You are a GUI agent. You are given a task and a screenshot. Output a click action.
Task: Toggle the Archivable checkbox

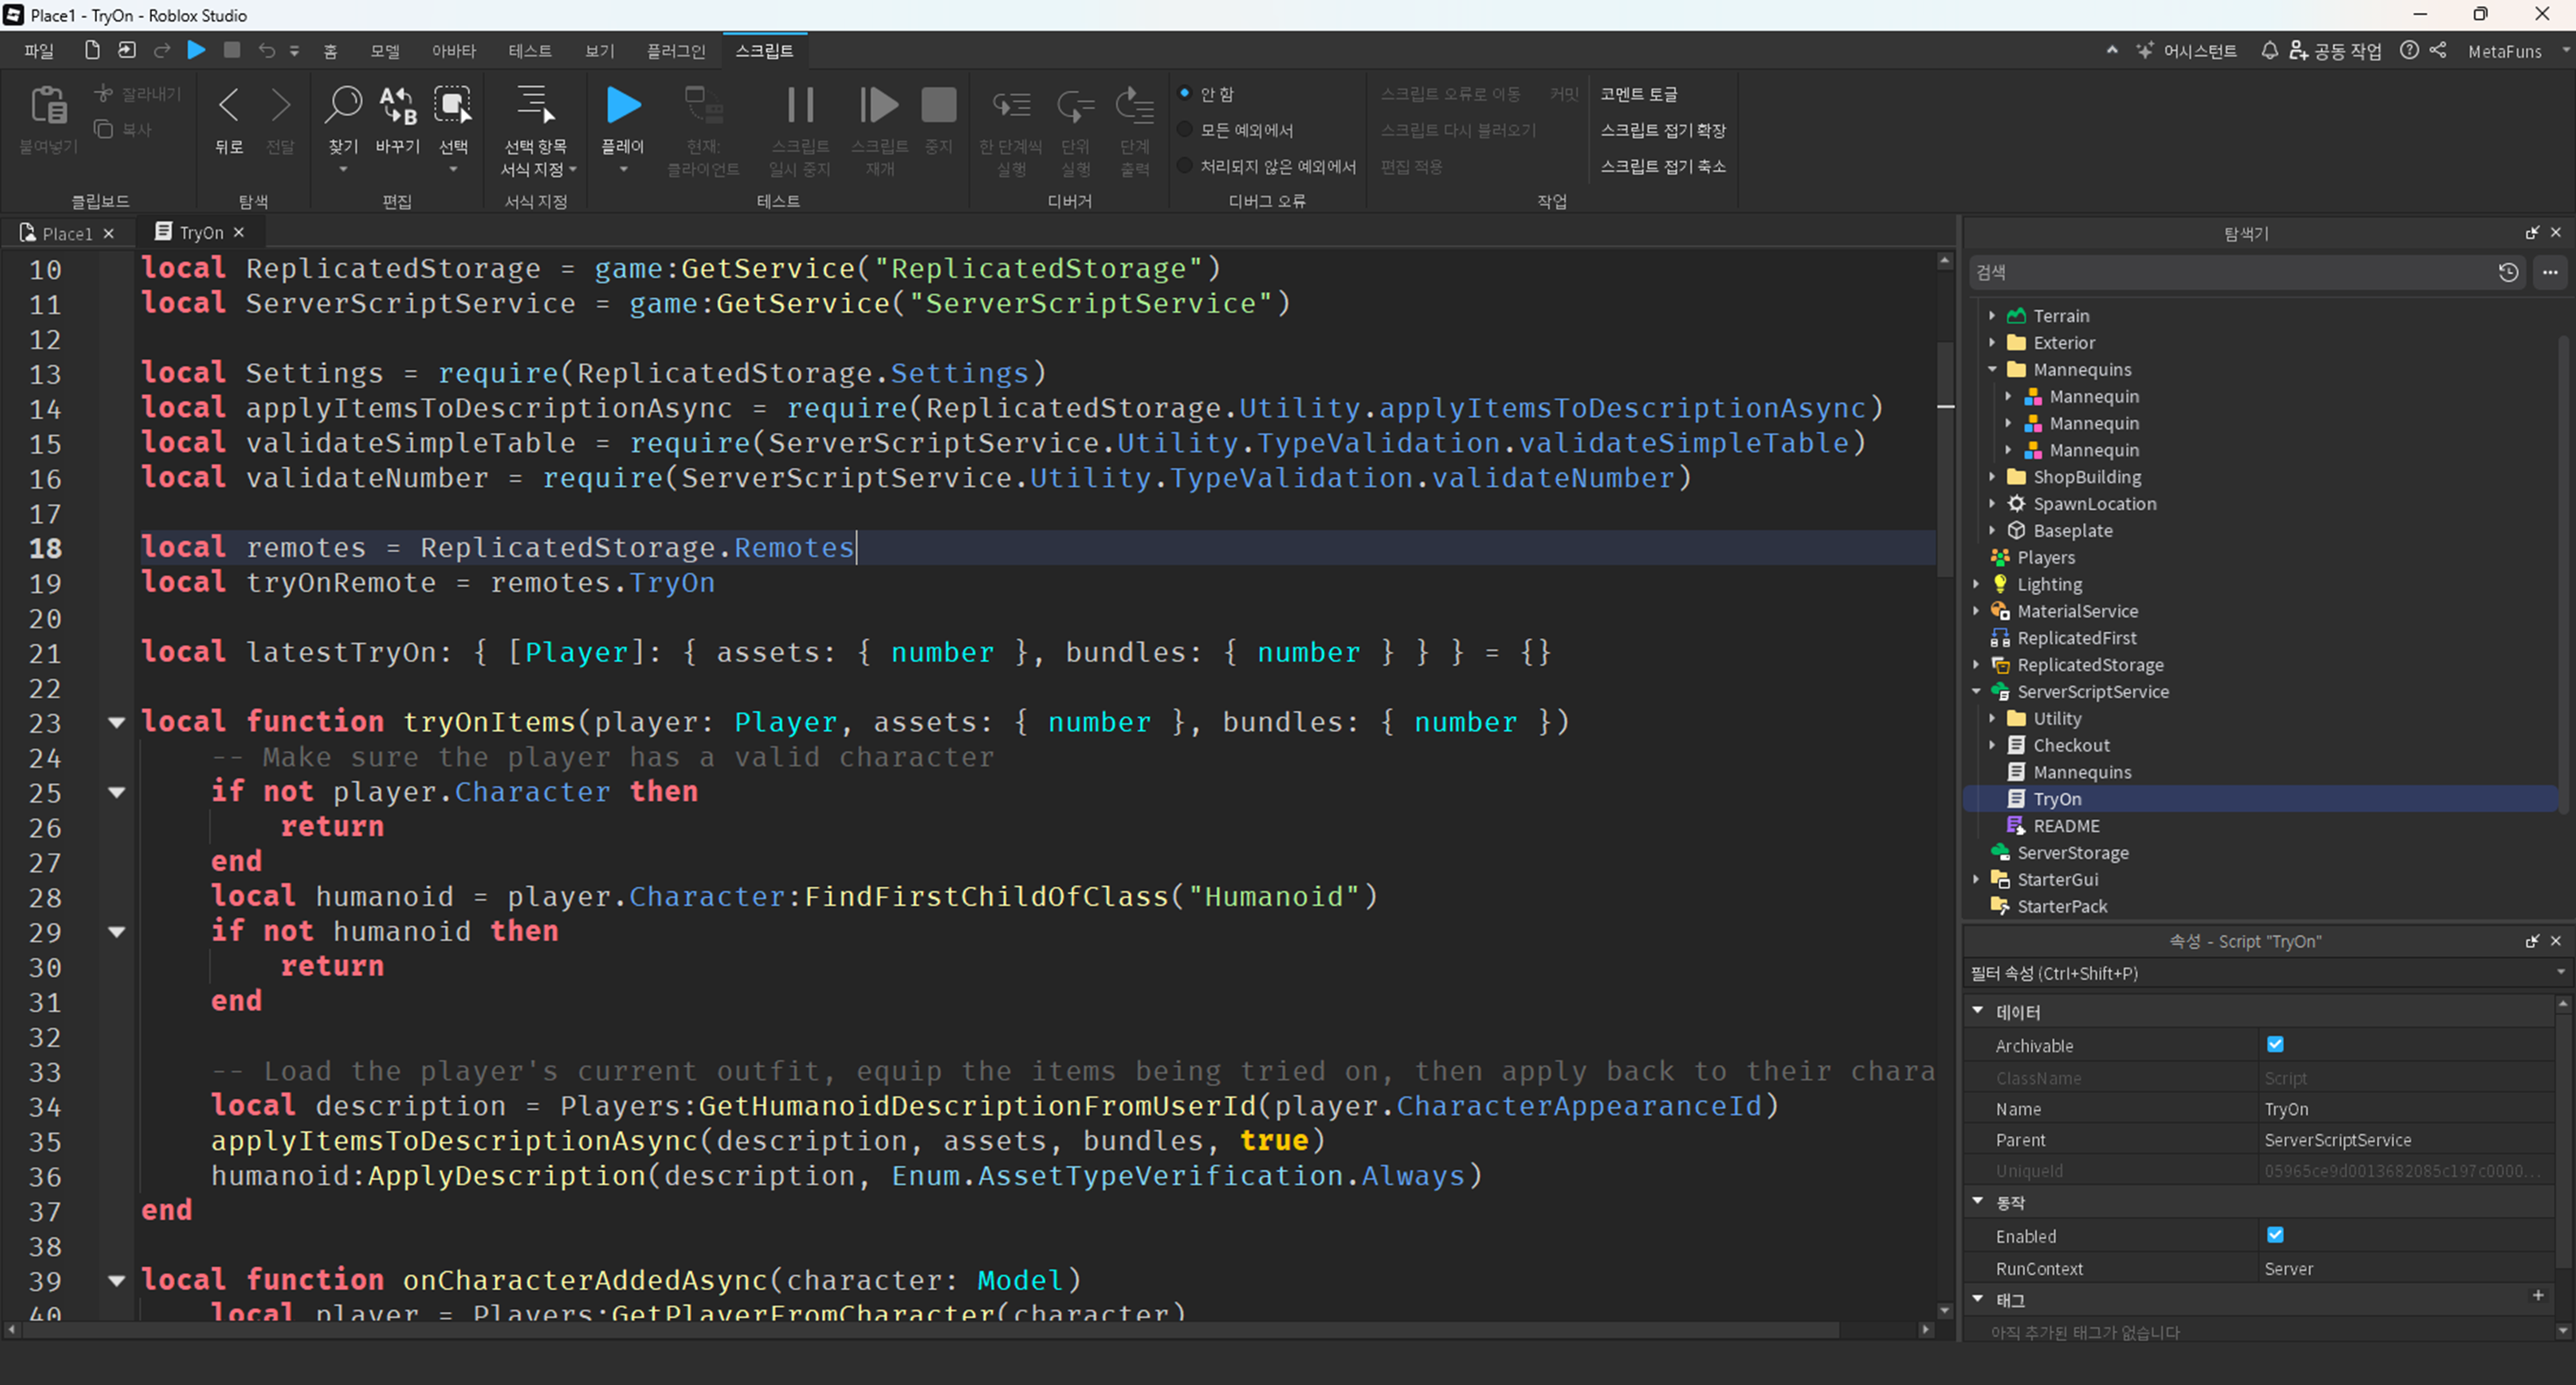point(2275,1044)
